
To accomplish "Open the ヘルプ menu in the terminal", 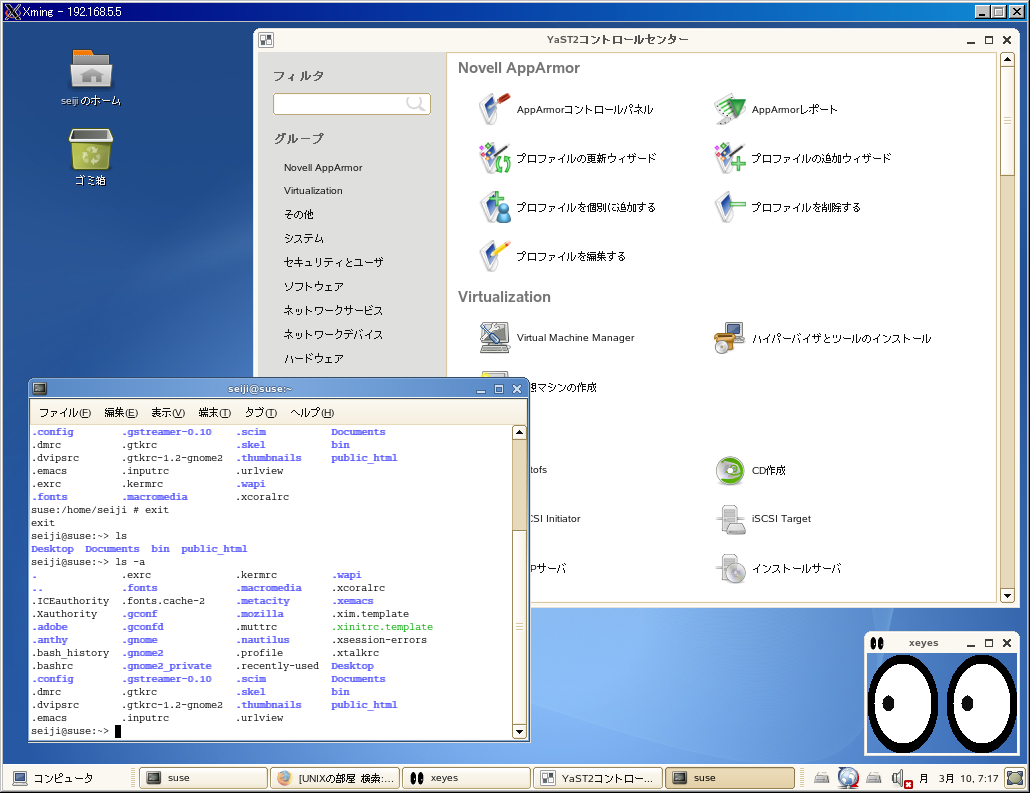I will pyautogui.click(x=312, y=413).
